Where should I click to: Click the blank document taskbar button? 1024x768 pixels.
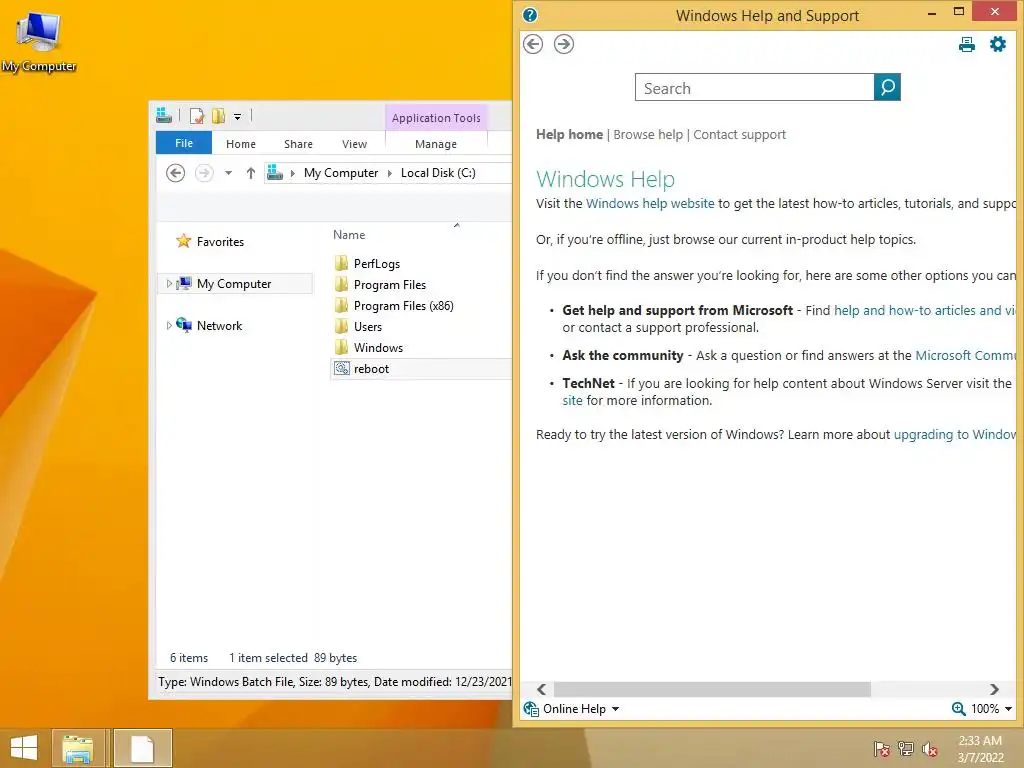[143, 748]
